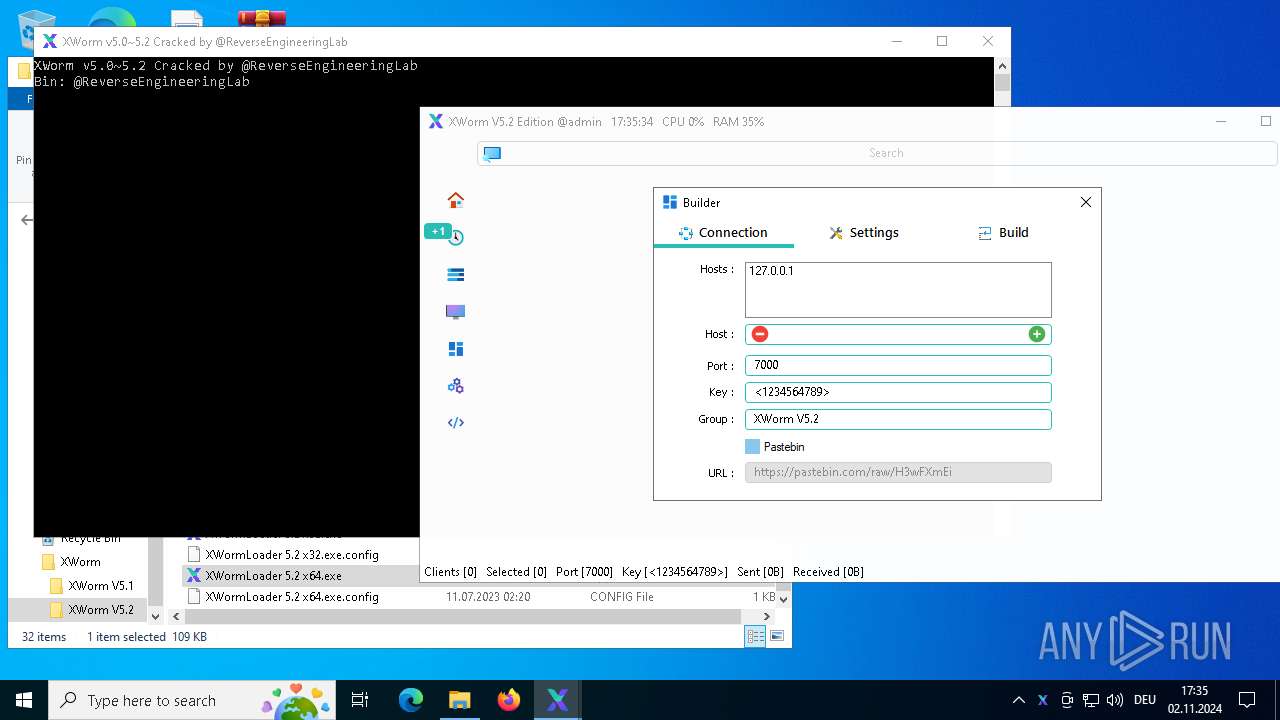Click the pastebin URL field
1280x720 pixels.
click(x=898, y=472)
